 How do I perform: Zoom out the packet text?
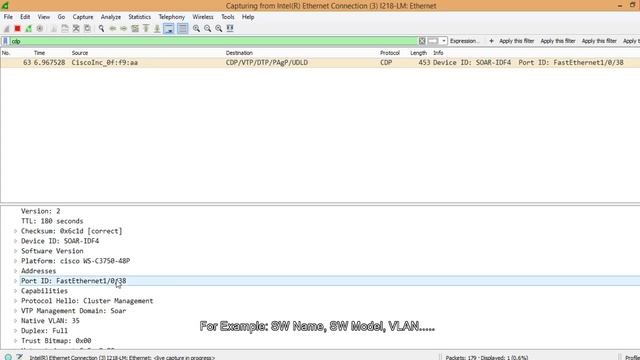click(208, 29)
